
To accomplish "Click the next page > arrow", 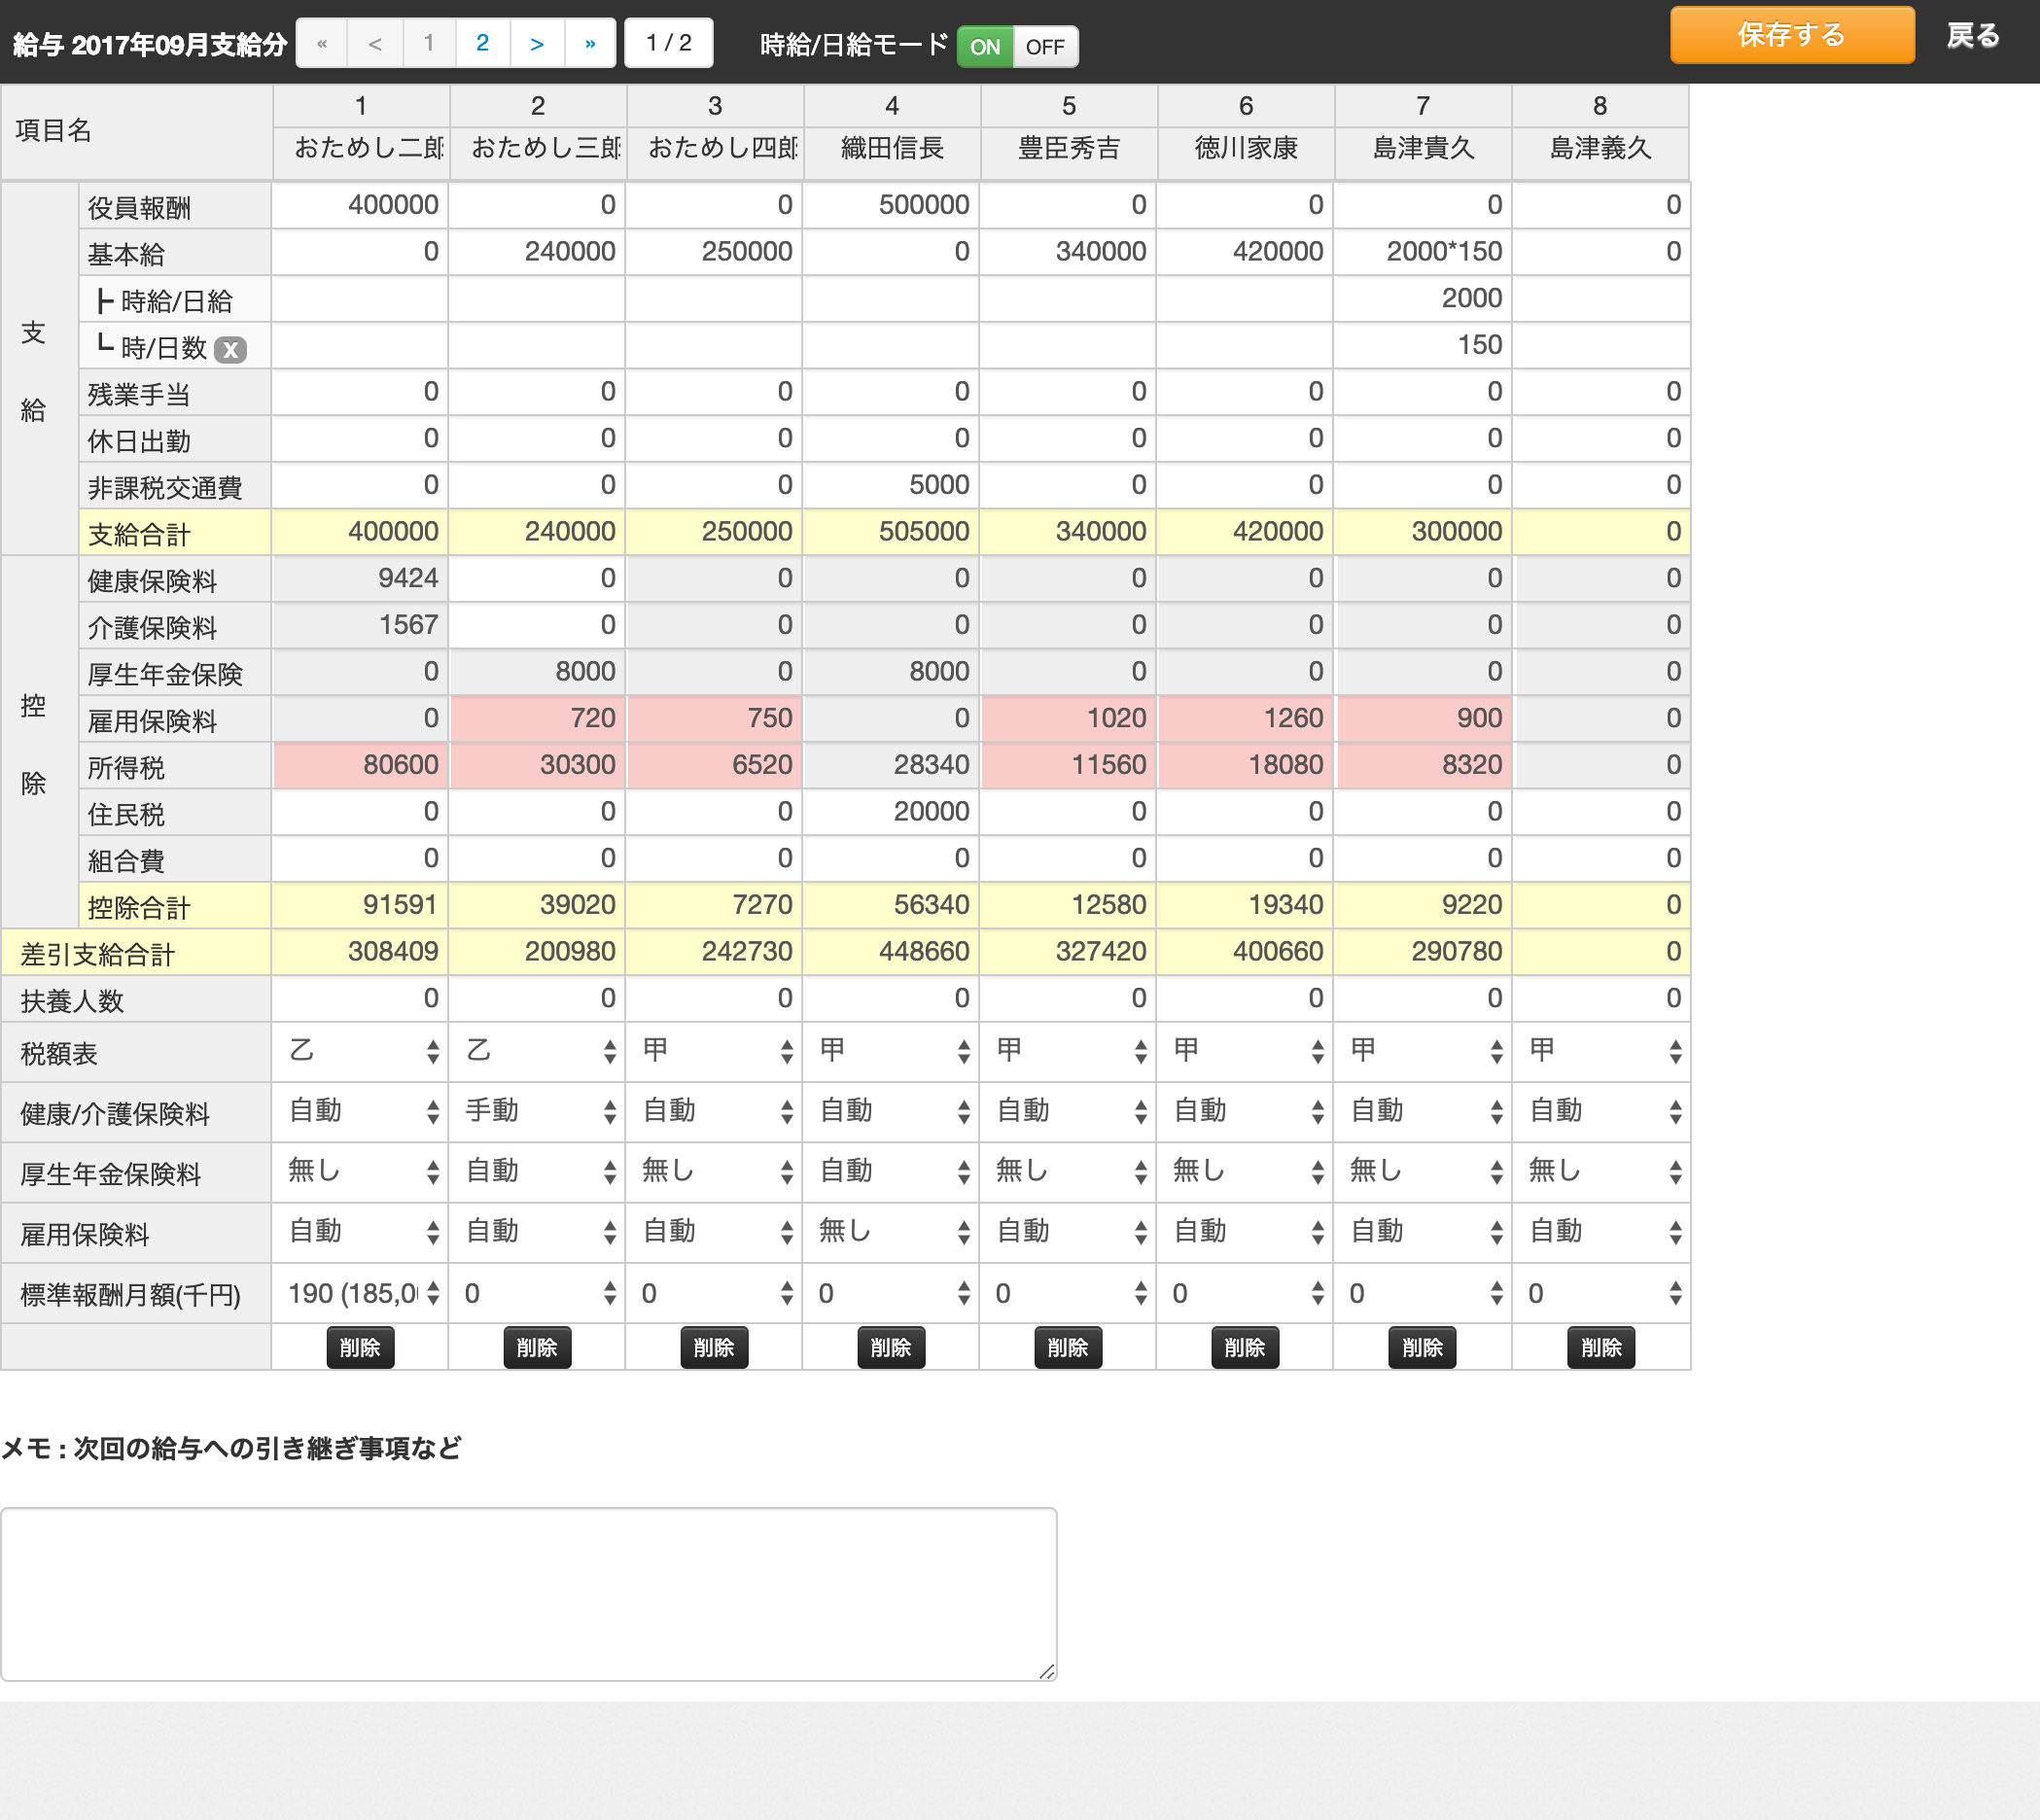I will coord(537,44).
